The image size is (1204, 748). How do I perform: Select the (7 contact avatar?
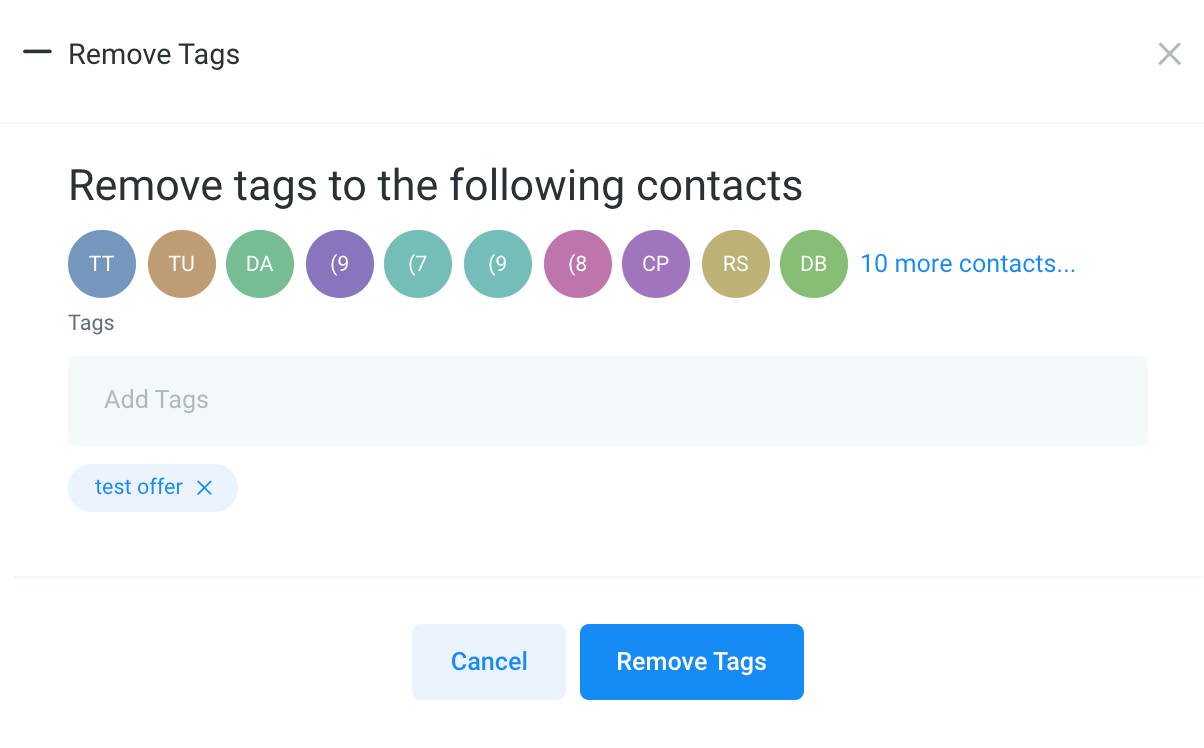coord(418,264)
